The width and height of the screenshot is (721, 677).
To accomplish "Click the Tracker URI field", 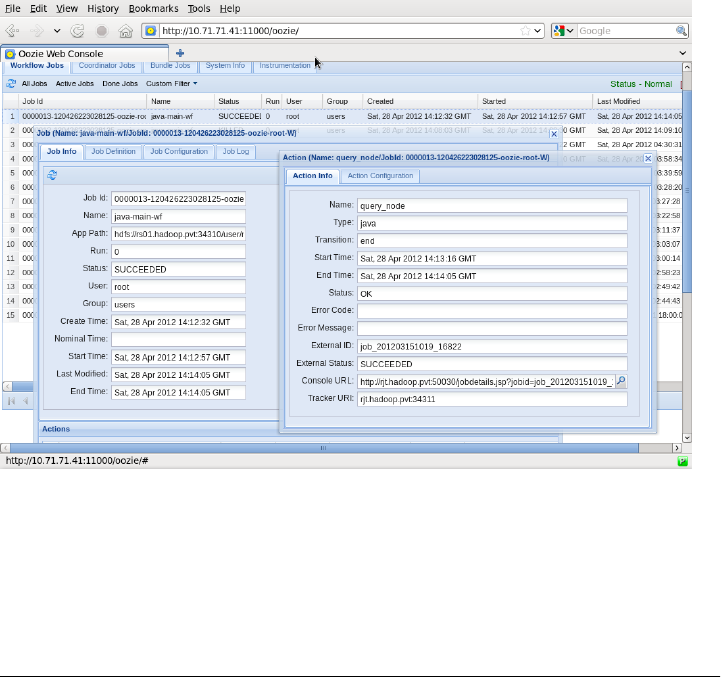I will [492, 399].
